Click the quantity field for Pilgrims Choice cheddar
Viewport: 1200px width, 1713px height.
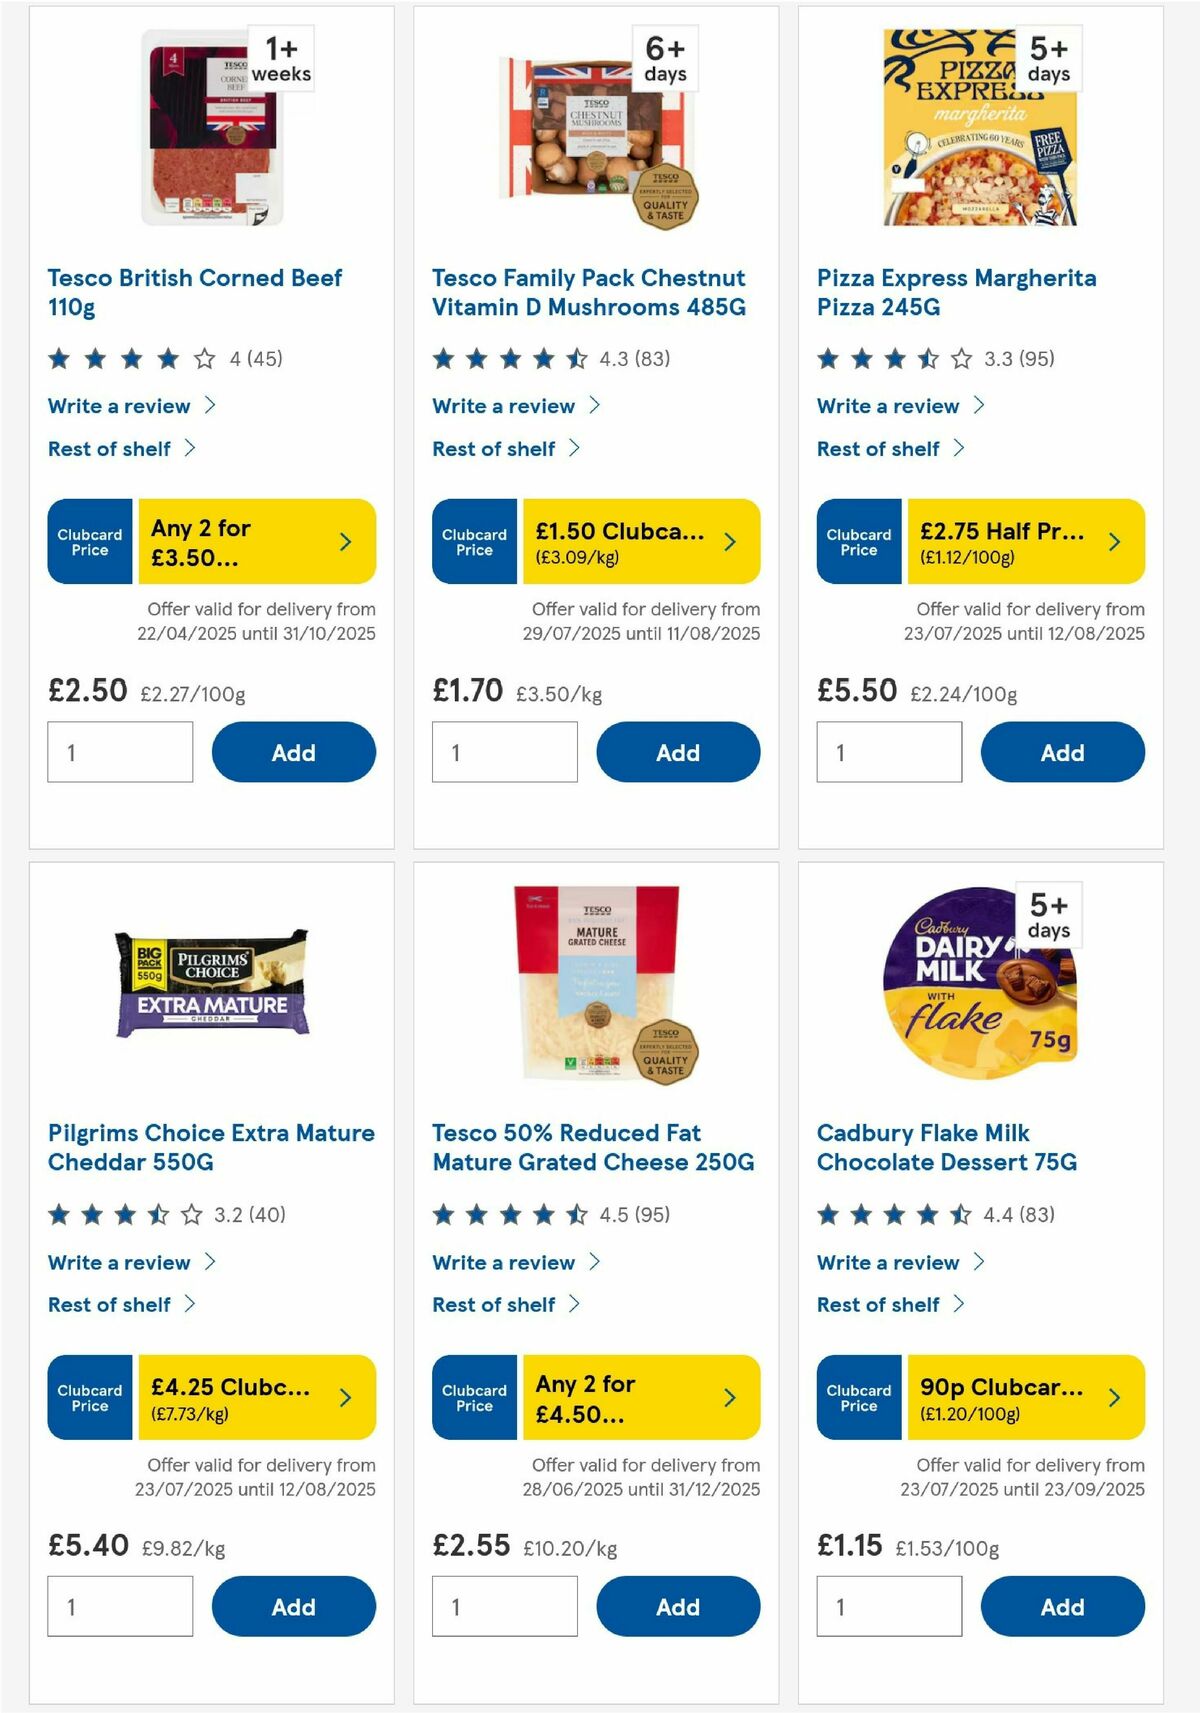[x=120, y=1606]
